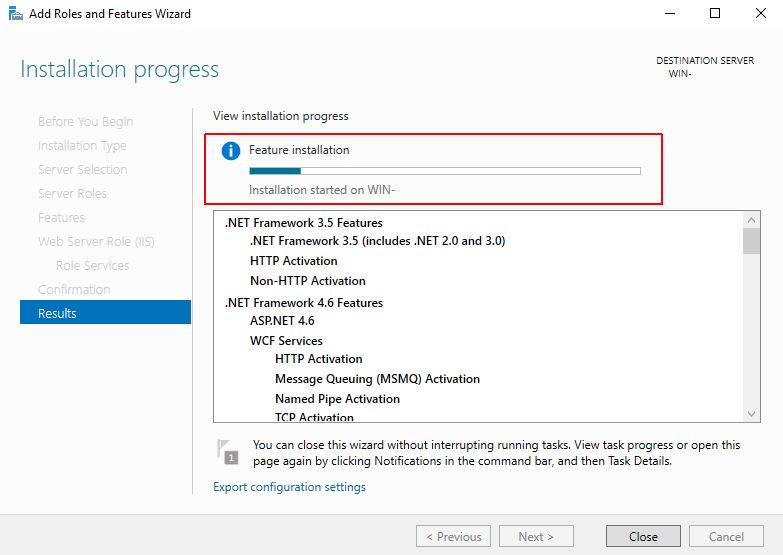Click the Cancel button
Screen dimensions: 783x555
pyautogui.click(x=726, y=536)
